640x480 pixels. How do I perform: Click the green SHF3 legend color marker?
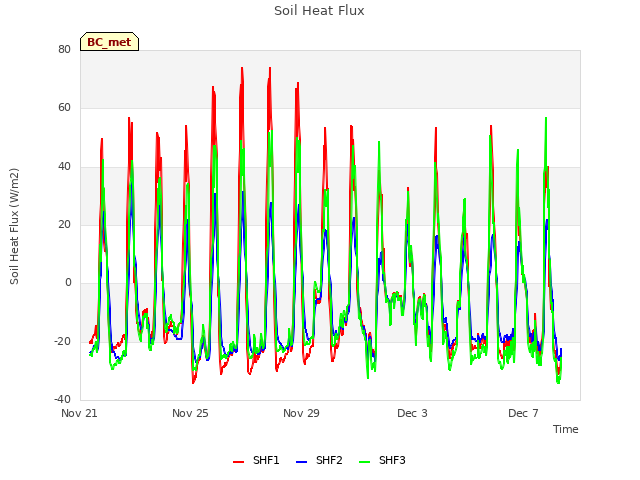point(364,462)
